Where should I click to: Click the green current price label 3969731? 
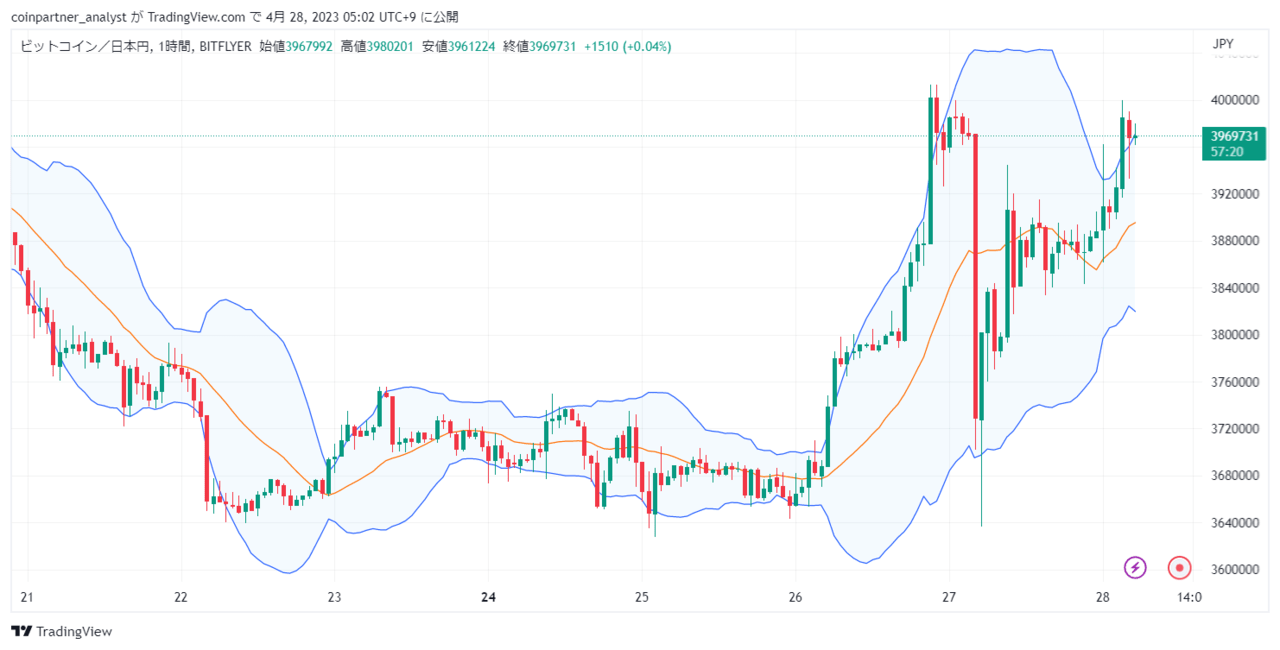coord(1235,143)
